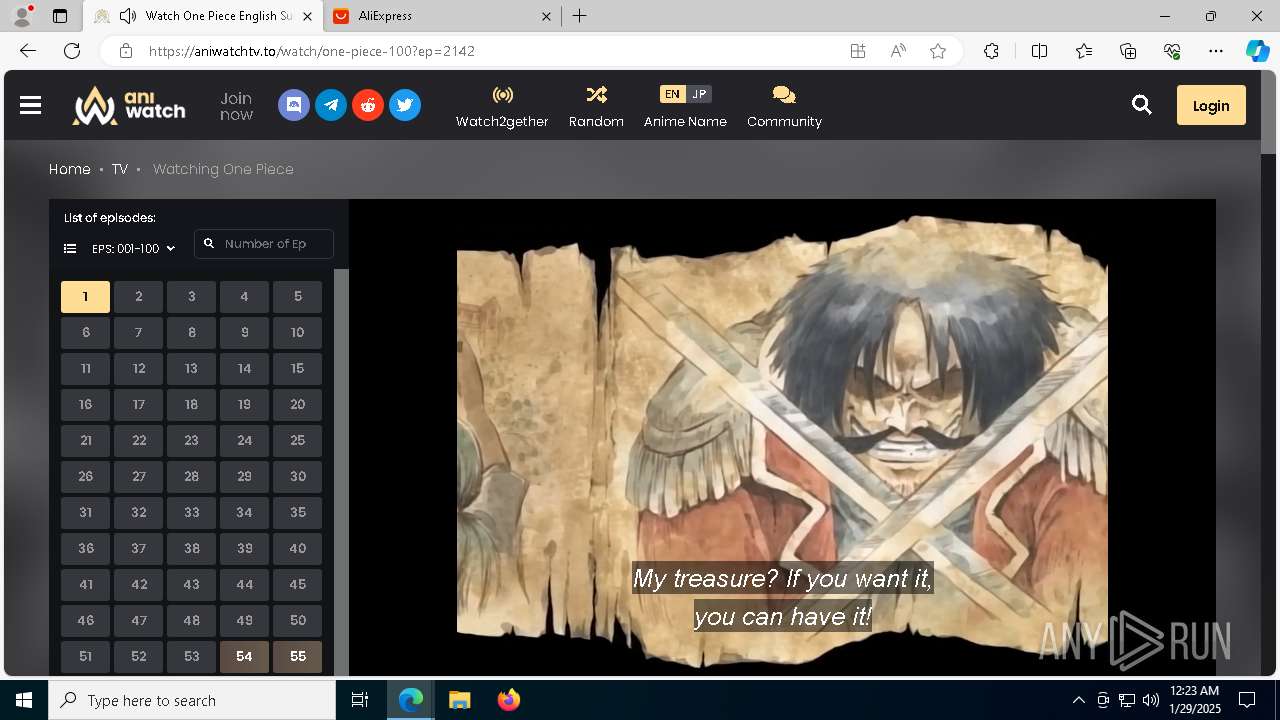Open the Discord social link
This screenshot has height=720, width=1280.
pos(294,105)
